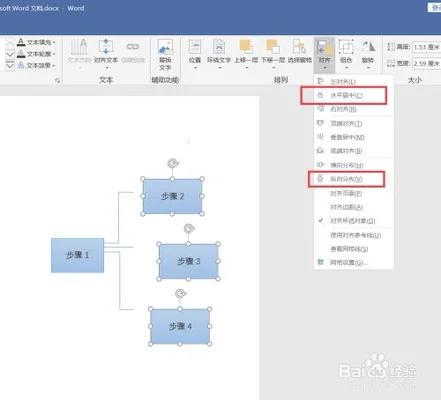The width and height of the screenshot is (441, 400).
Task: Open 替换文字 alt text pane
Action: click(165, 55)
